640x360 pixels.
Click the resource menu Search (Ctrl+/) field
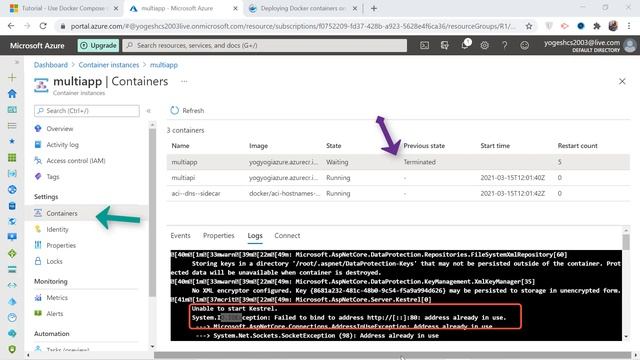(87, 111)
